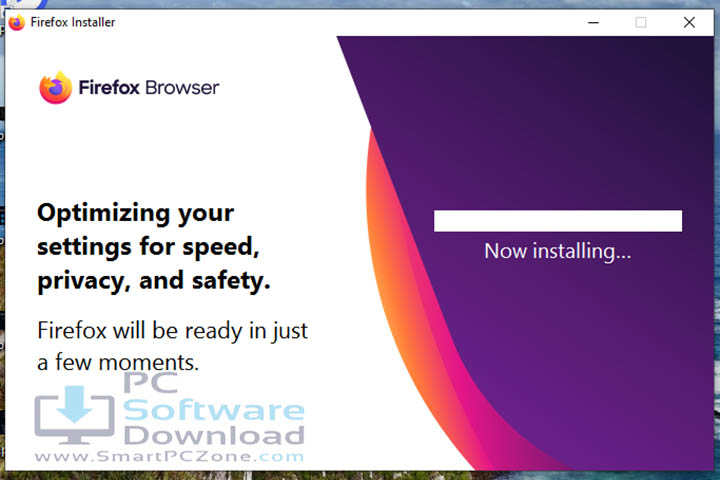
Task: Click the disabled maximize button
Action: (x=641, y=22)
